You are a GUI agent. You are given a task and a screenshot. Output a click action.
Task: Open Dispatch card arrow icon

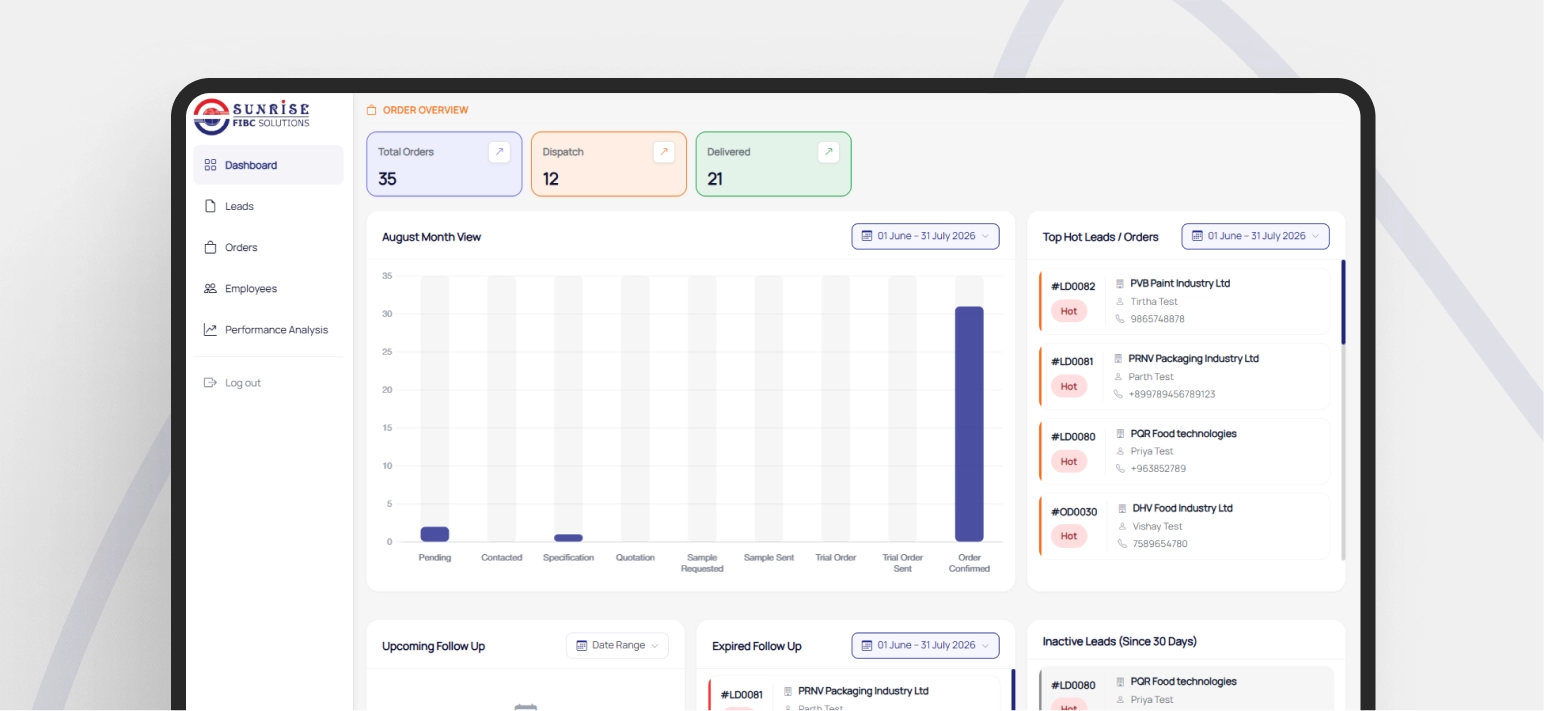click(663, 152)
